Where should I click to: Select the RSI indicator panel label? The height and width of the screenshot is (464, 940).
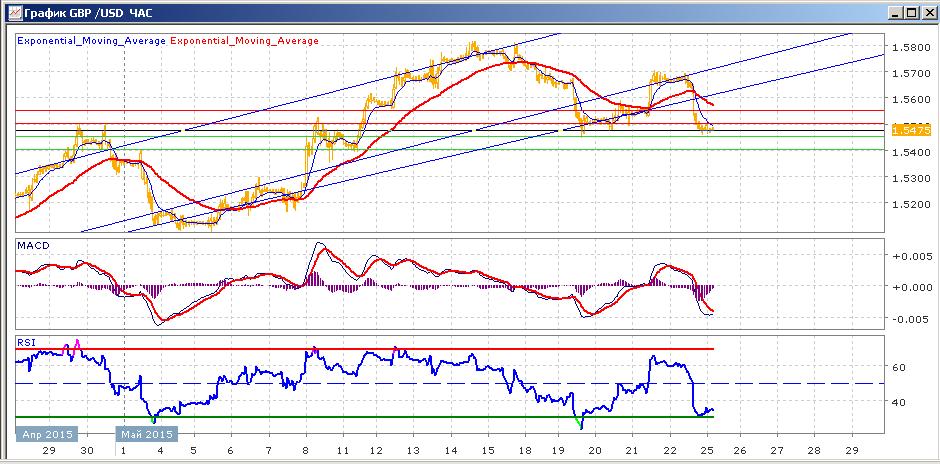point(26,343)
